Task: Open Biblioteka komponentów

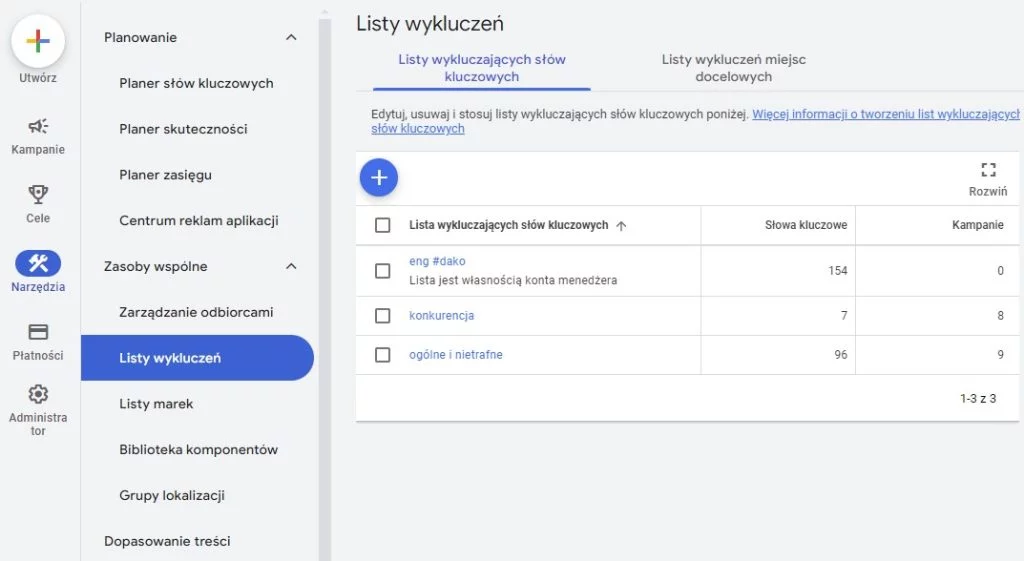Action: 199,449
